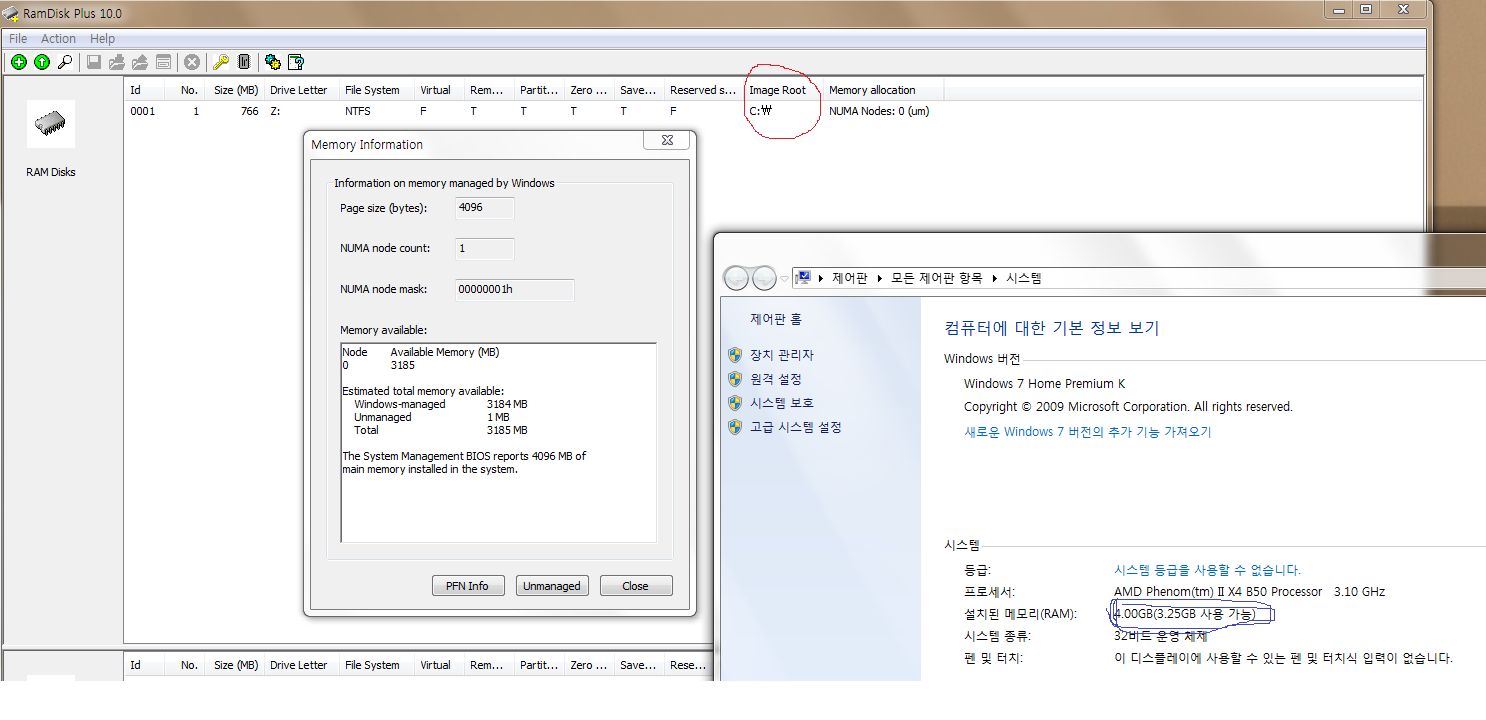This screenshot has height=720, width=1486.
Task: Click the shield icon beside 시스템 보호
Action: point(735,403)
